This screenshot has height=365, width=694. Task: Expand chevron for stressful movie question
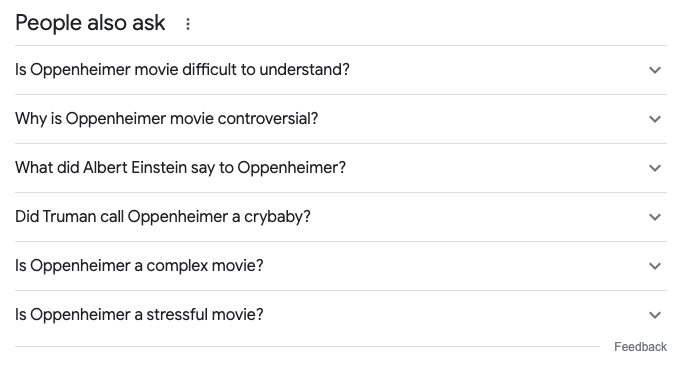tap(655, 315)
